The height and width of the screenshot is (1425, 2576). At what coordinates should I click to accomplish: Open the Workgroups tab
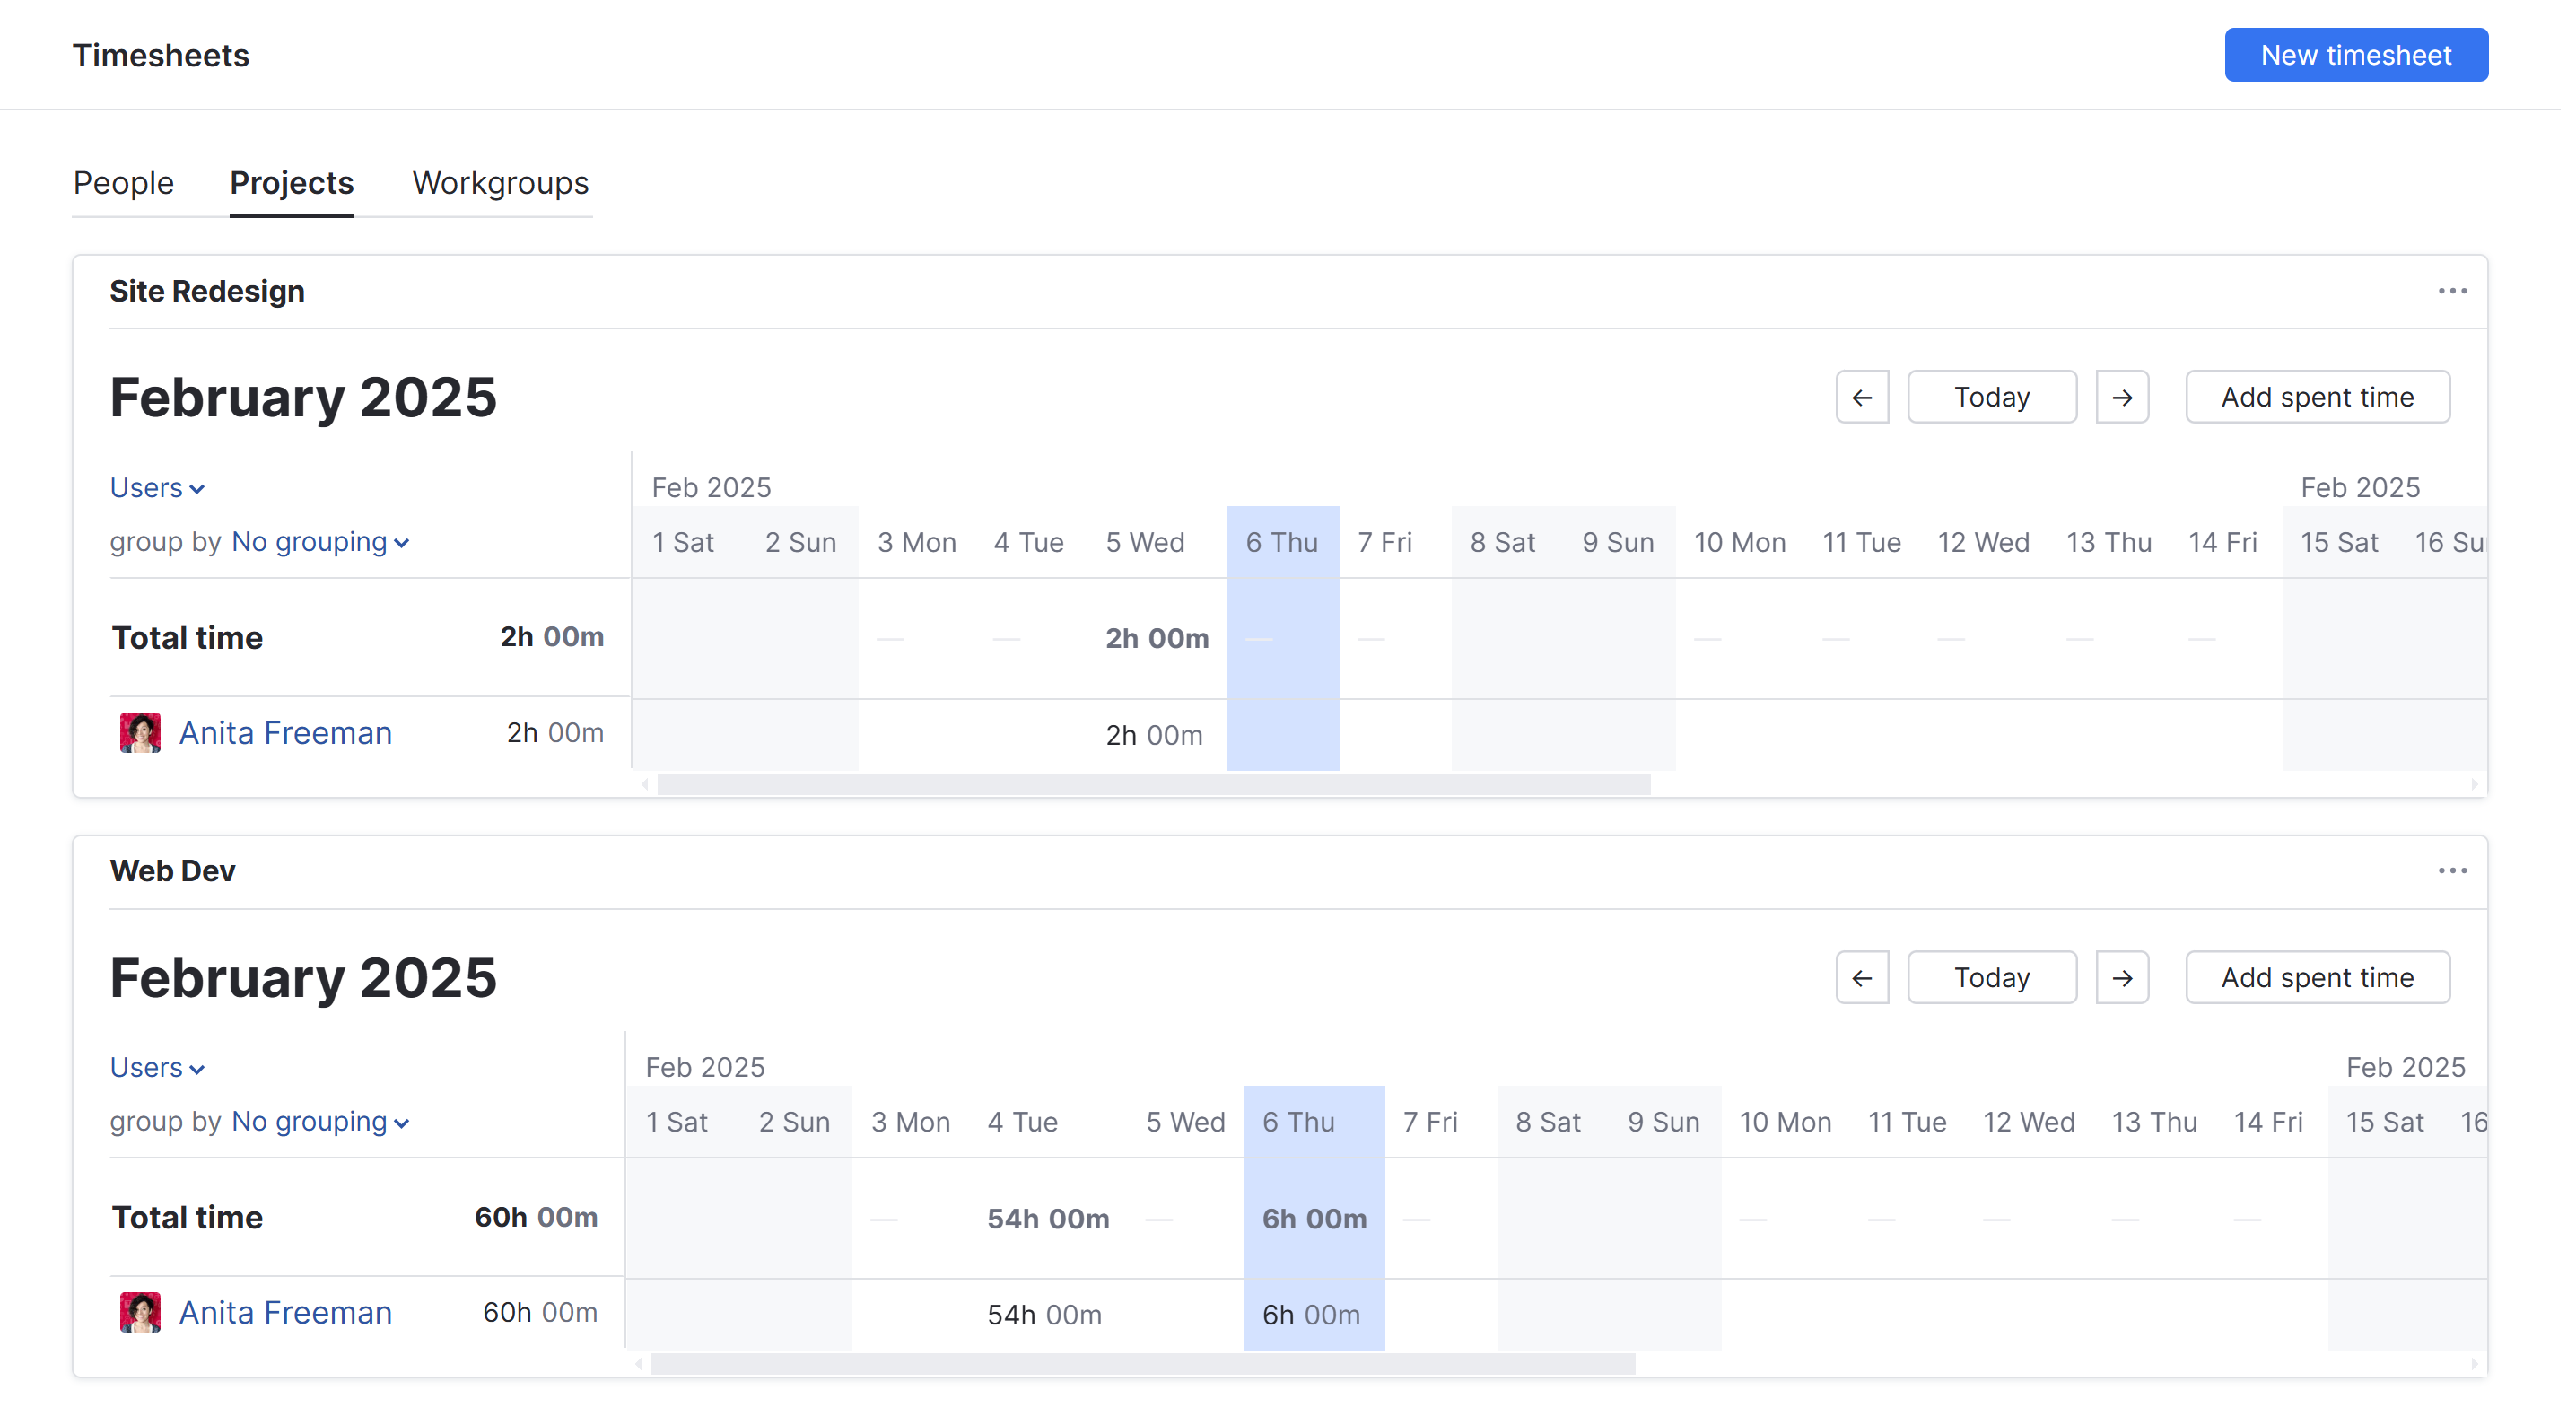click(499, 183)
